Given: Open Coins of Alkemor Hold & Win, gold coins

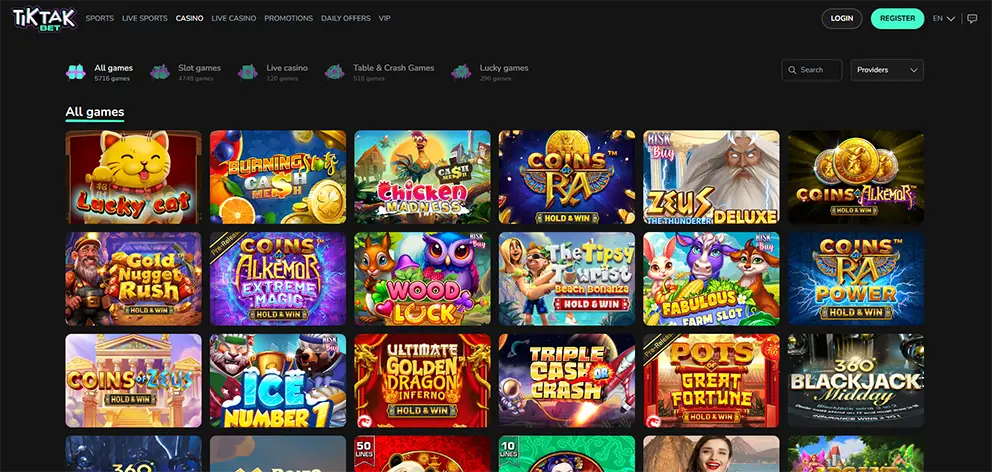Looking at the screenshot, I should point(855,177).
